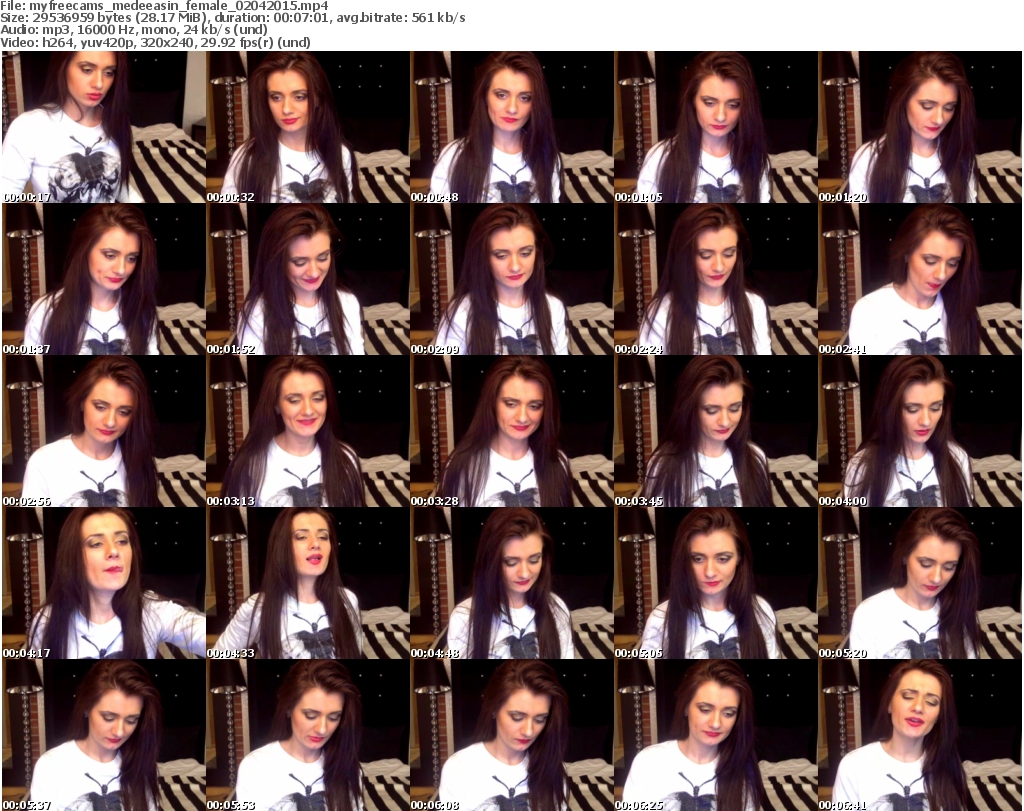Image resolution: width=1024 pixels, height=811 pixels.
Task: Click the frame stamped 00:04:48
Action: 511,583
